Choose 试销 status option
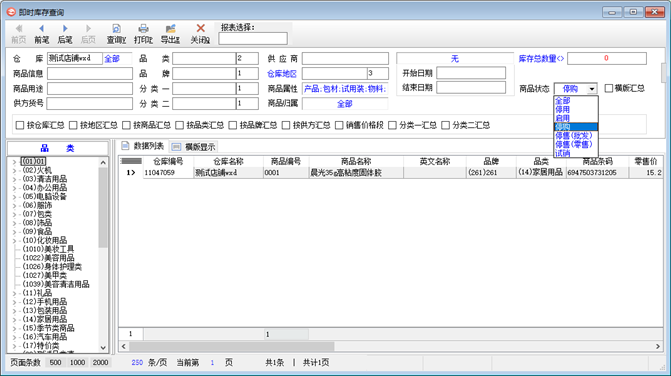Screen dimensions: 671x376 (576, 153)
